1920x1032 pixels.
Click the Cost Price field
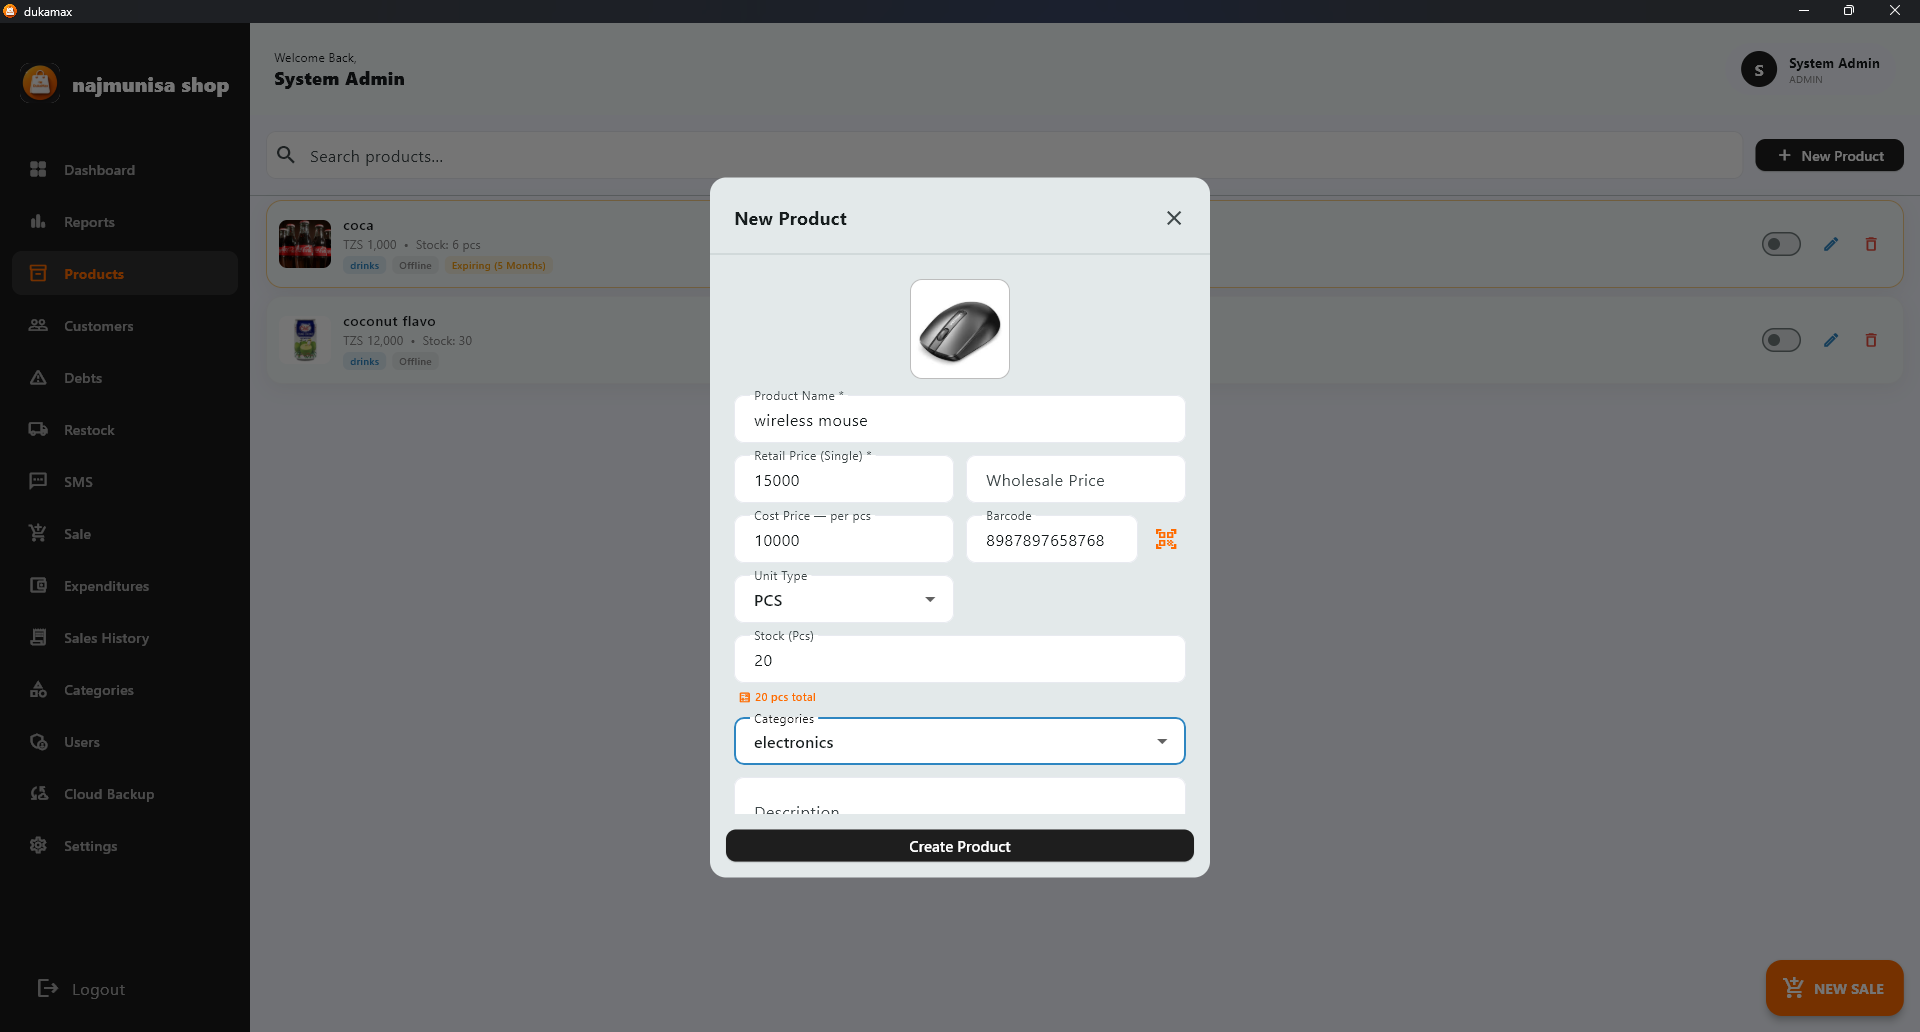pyautogui.click(x=844, y=539)
